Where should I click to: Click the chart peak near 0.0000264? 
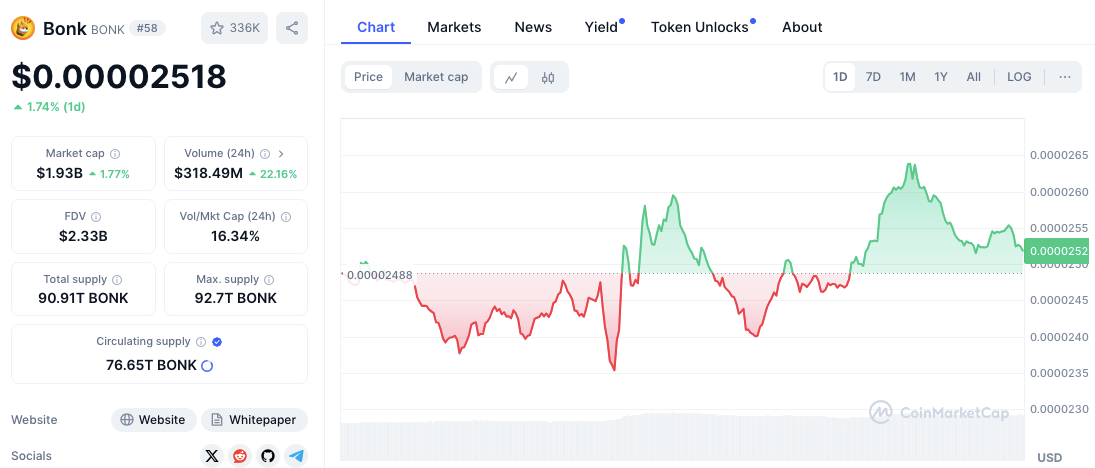click(x=910, y=164)
